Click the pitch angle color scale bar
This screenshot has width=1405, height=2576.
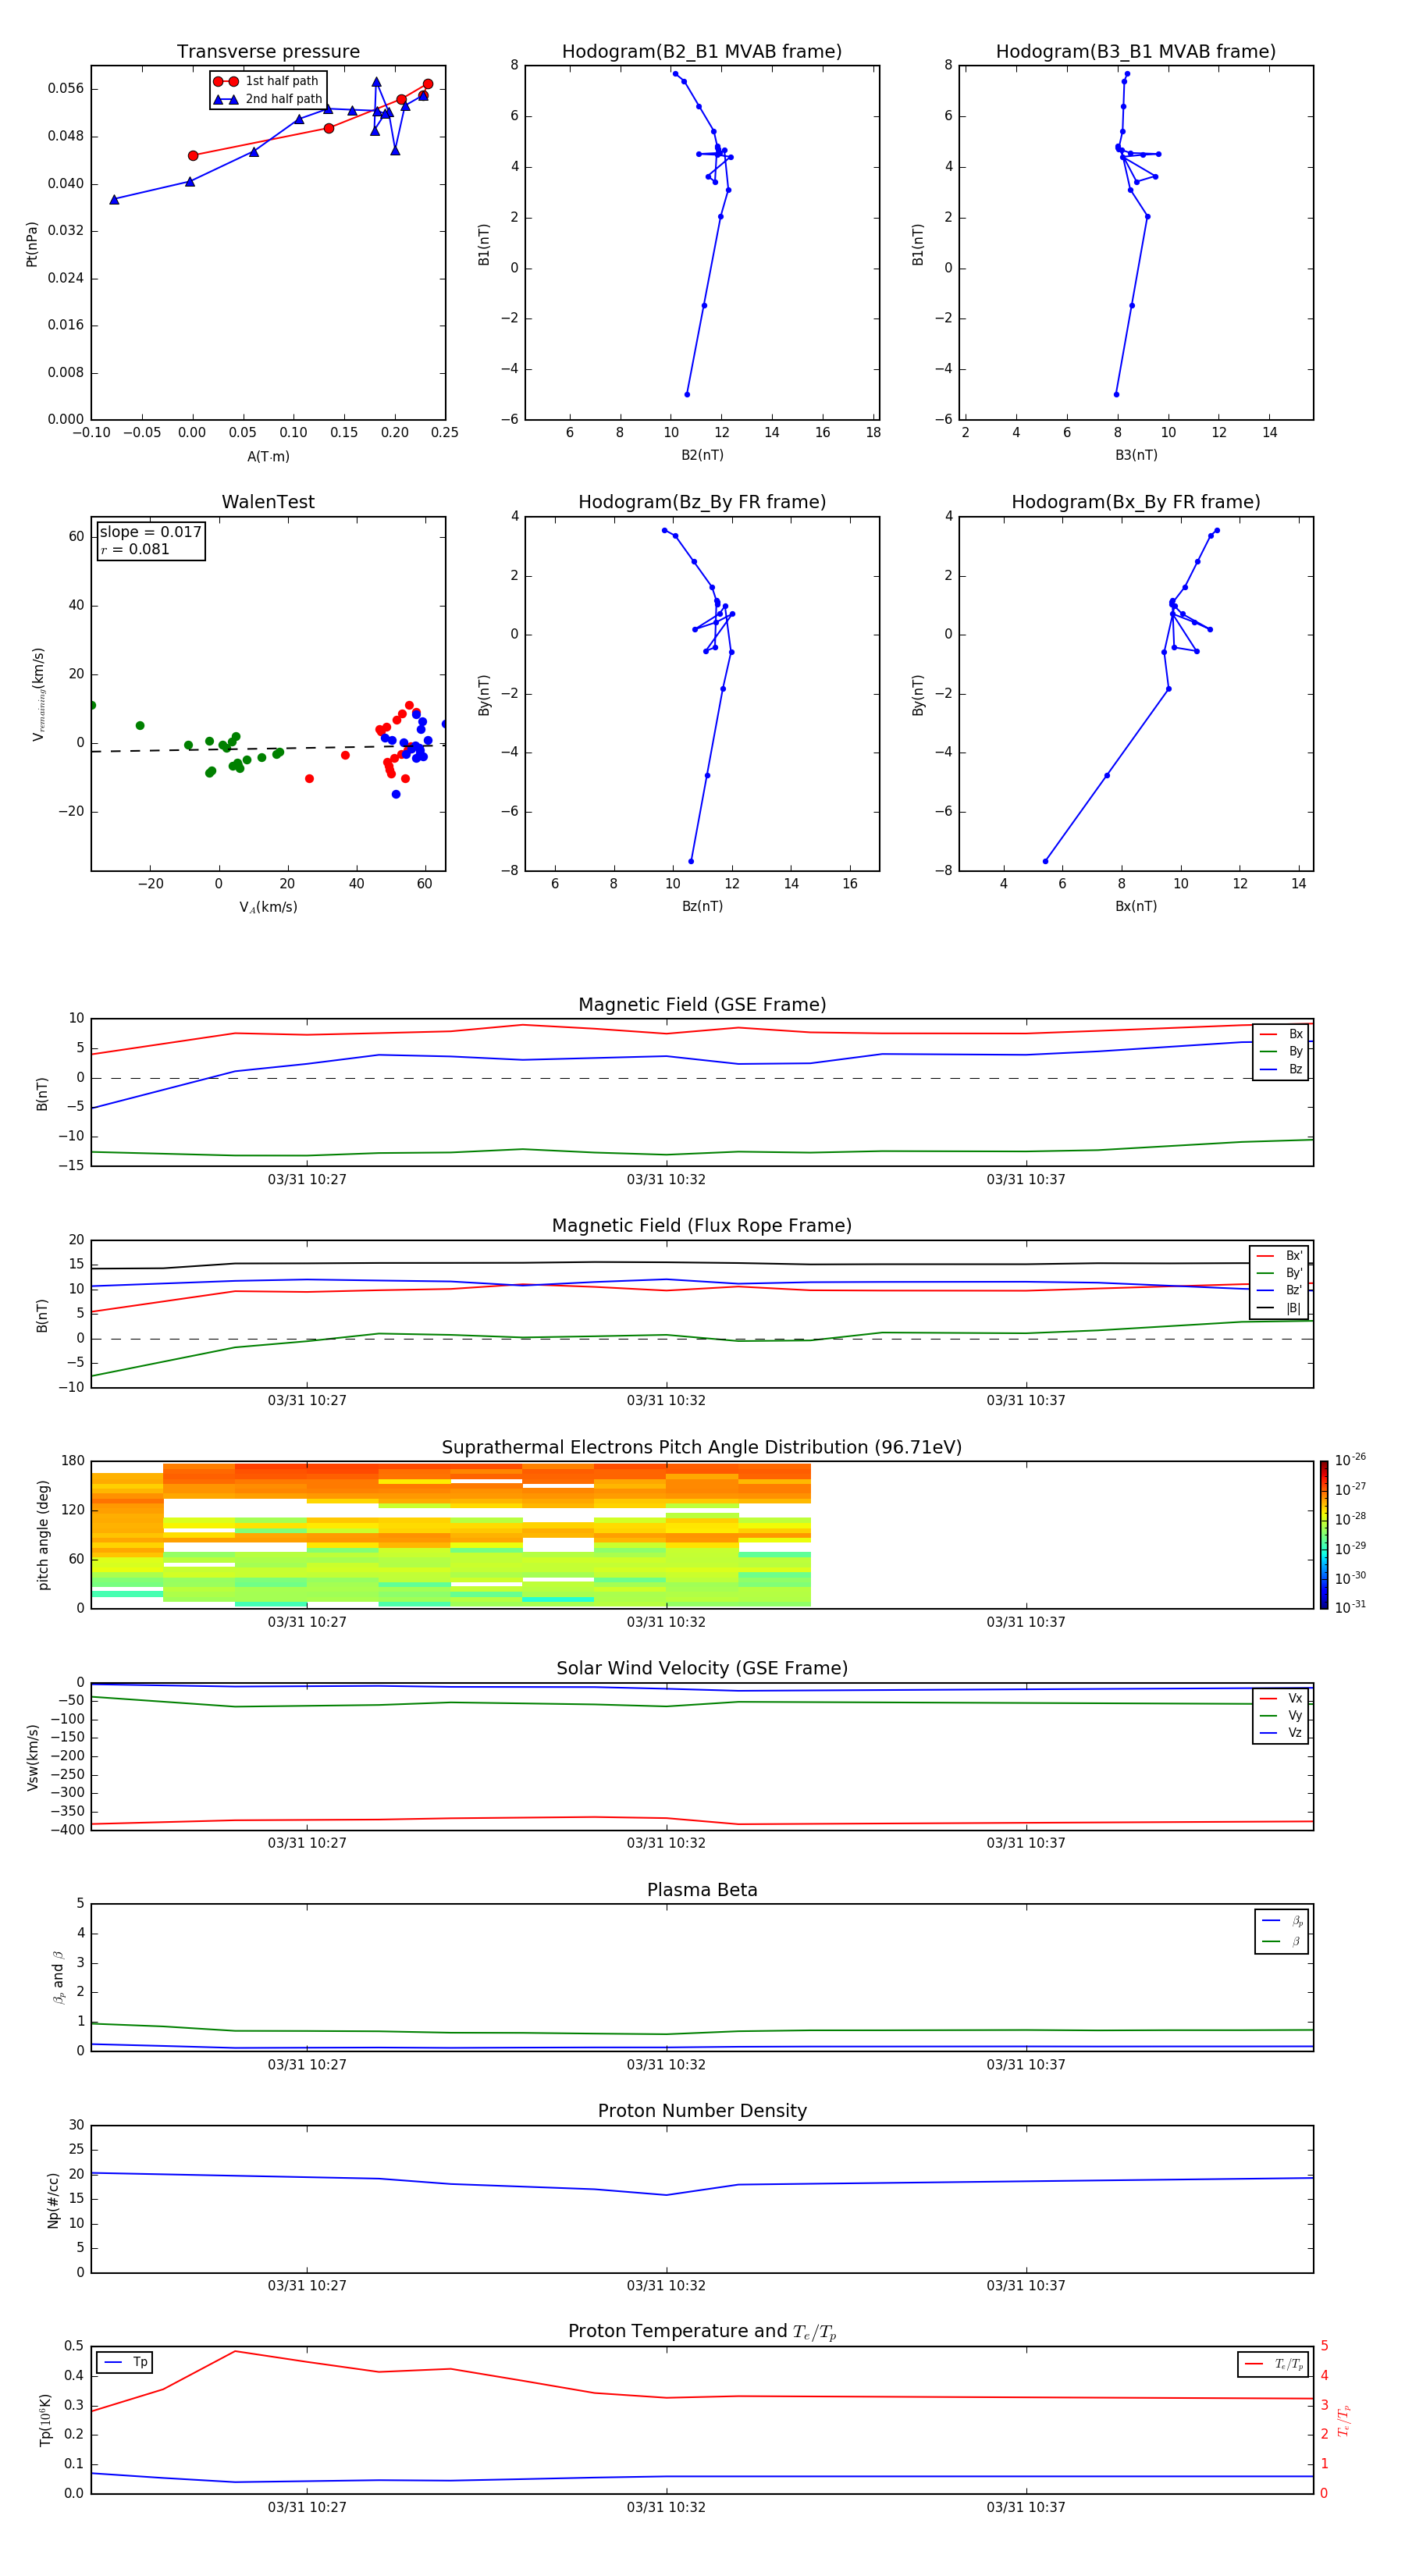click(1323, 1534)
